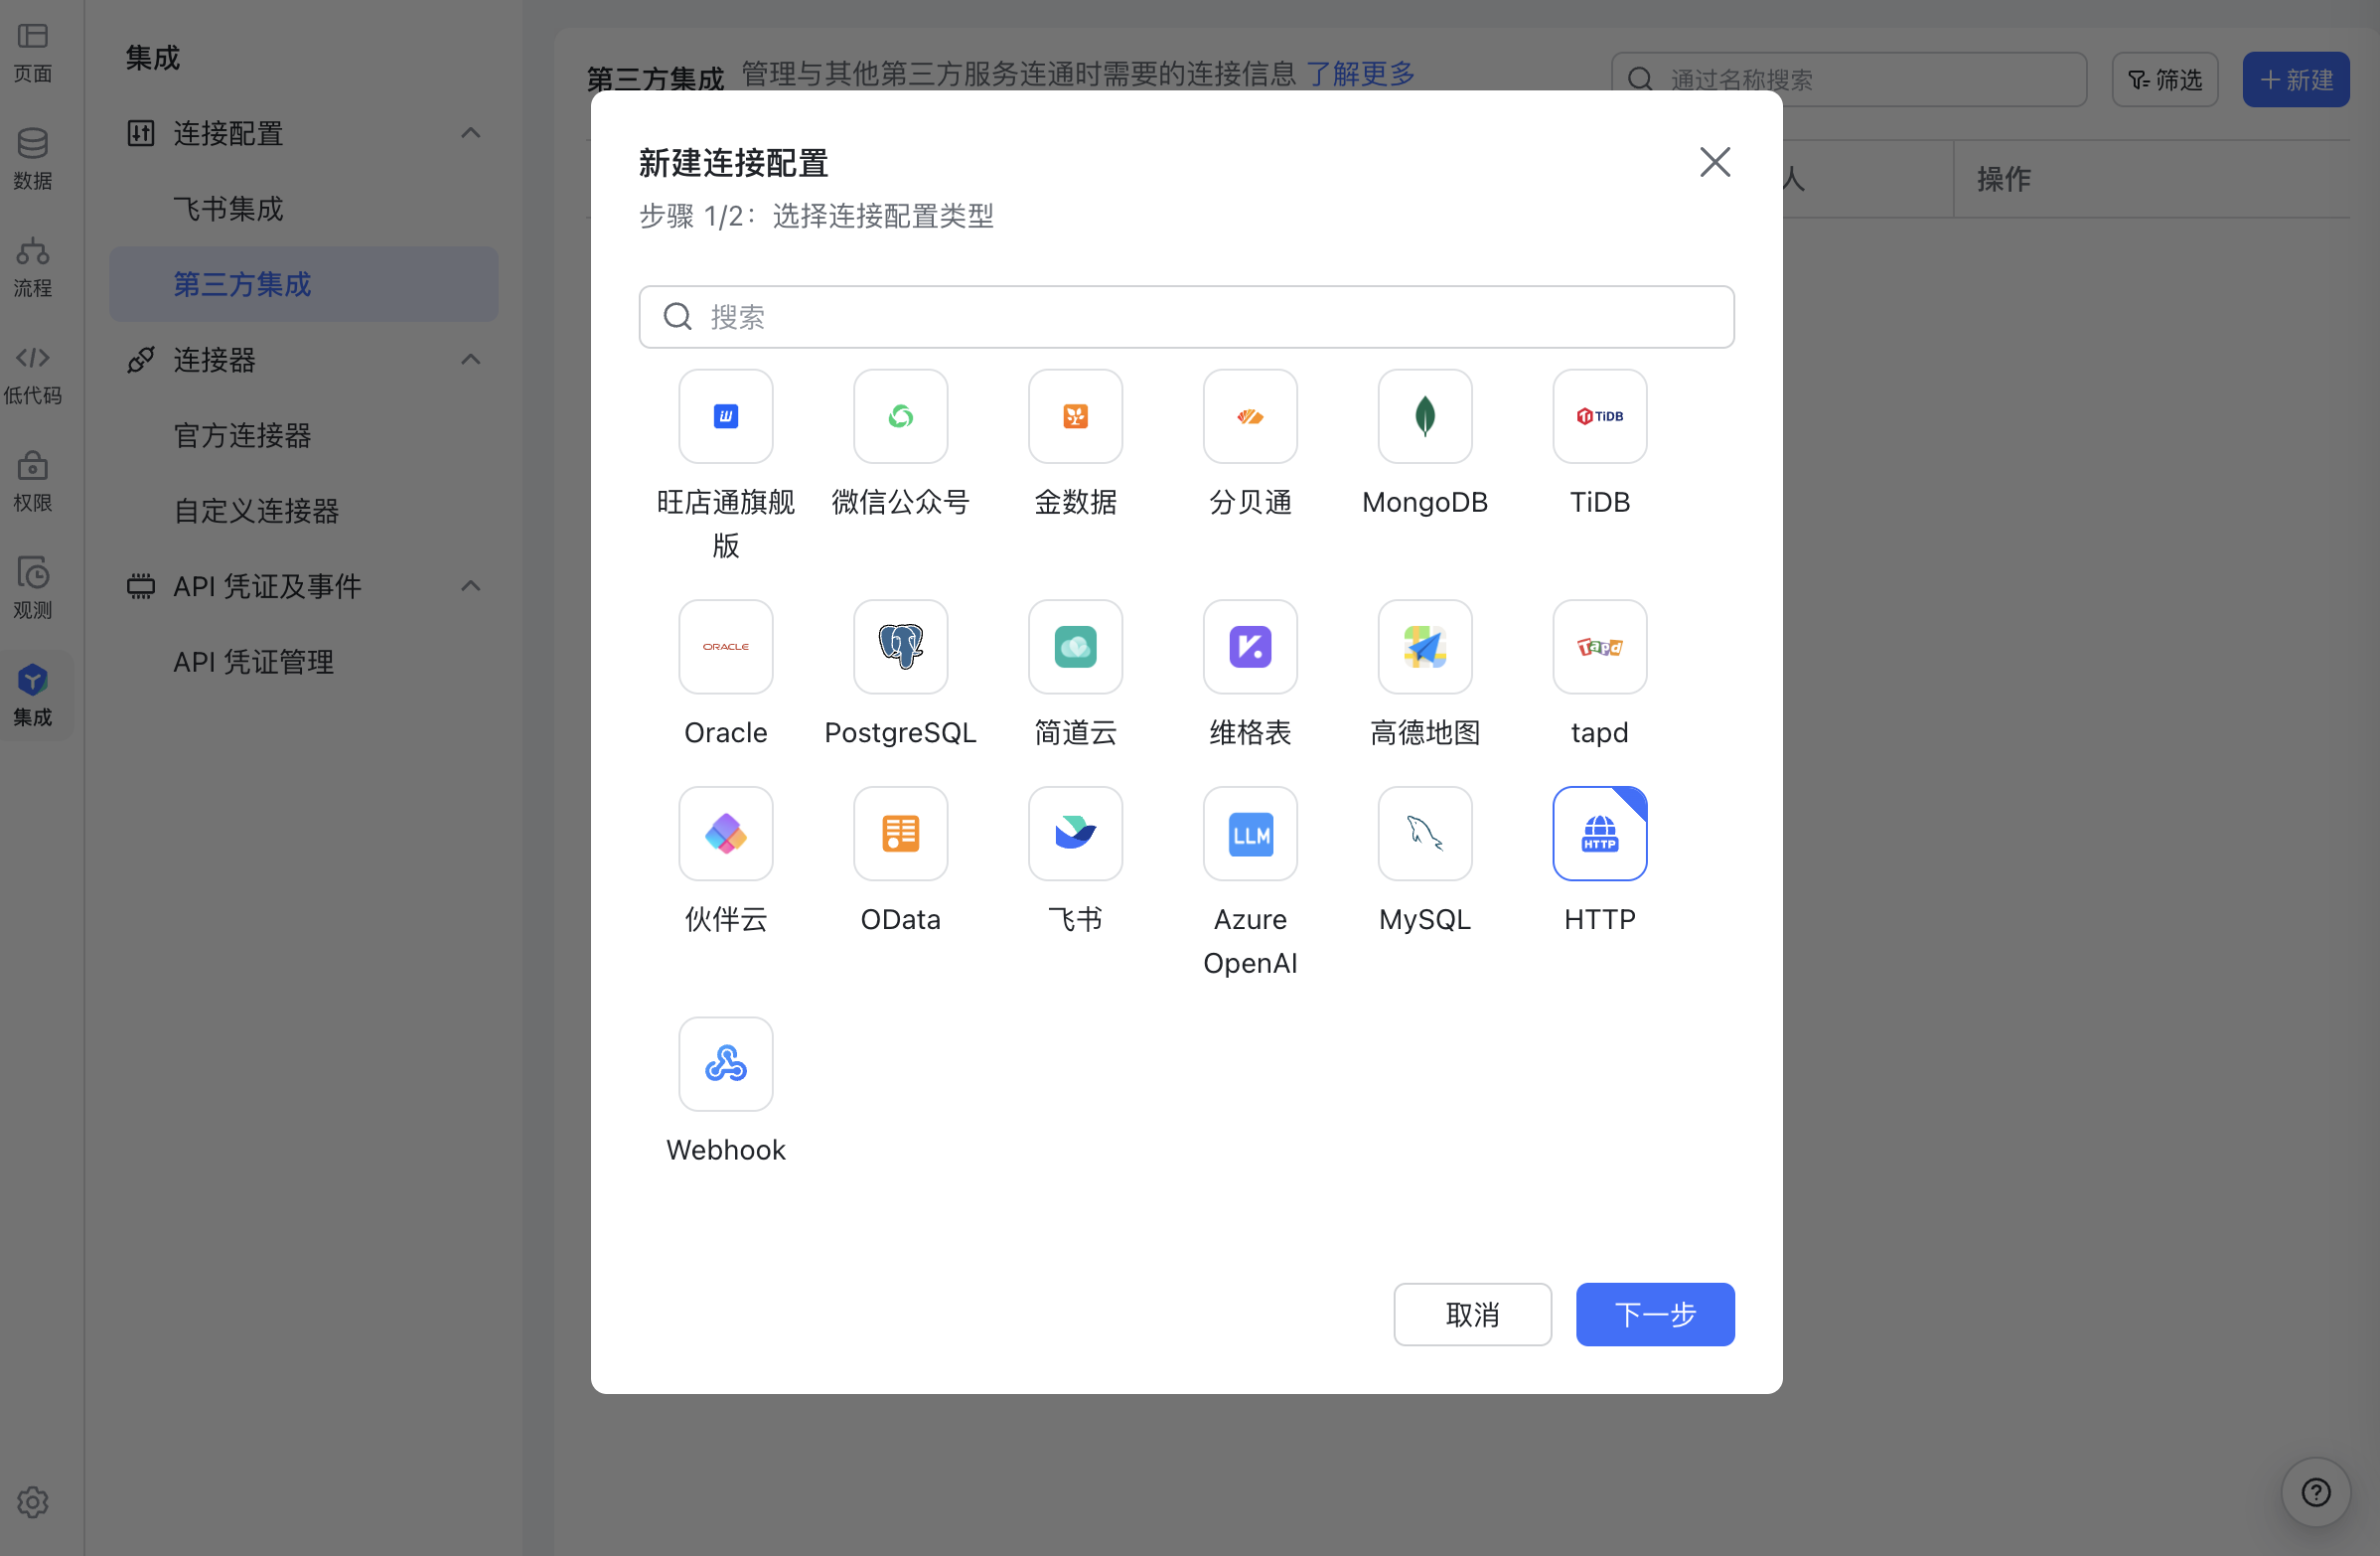The image size is (2380, 1556).
Task: Open the 观测 section in sidebar
Action: click(33, 589)
